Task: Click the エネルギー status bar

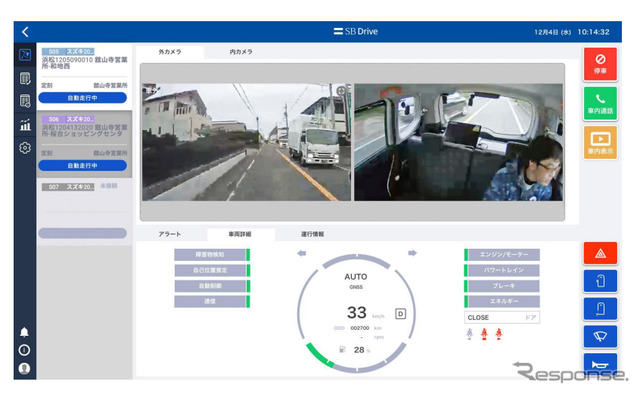Action: pos(502,301)
